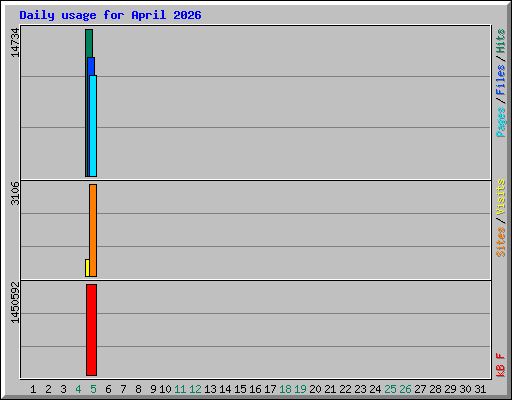Click the blue Files legend label
Image resolution: width=512 pixels, height=400 pixels.
[x=500, y=80]
